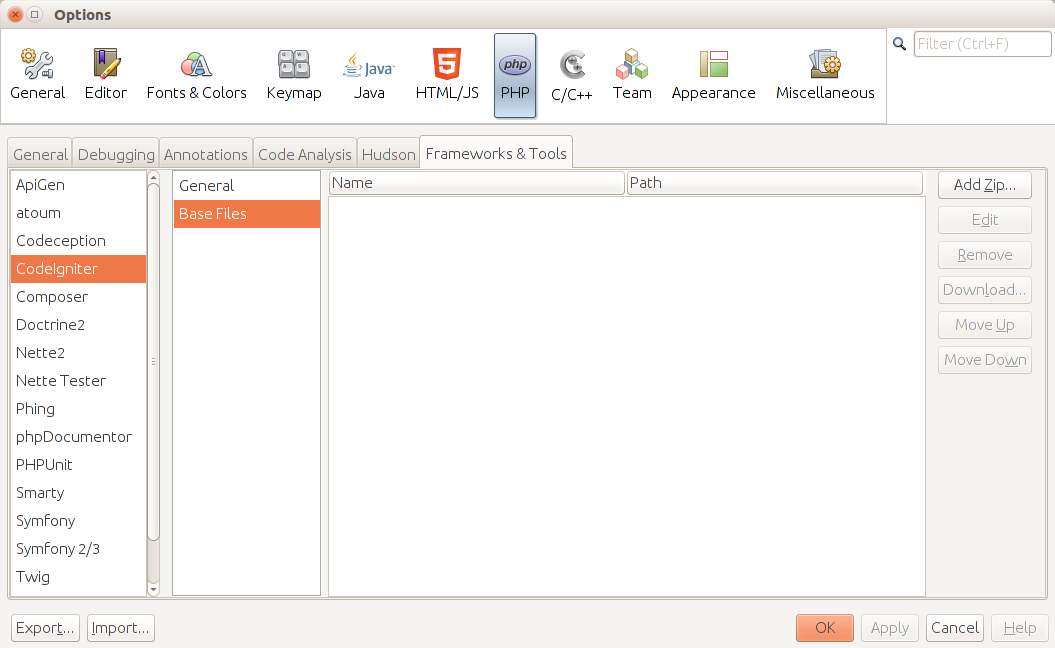Click the Path column header
Viewport: 1055px width, 648px height.
[x=774, y=183]
